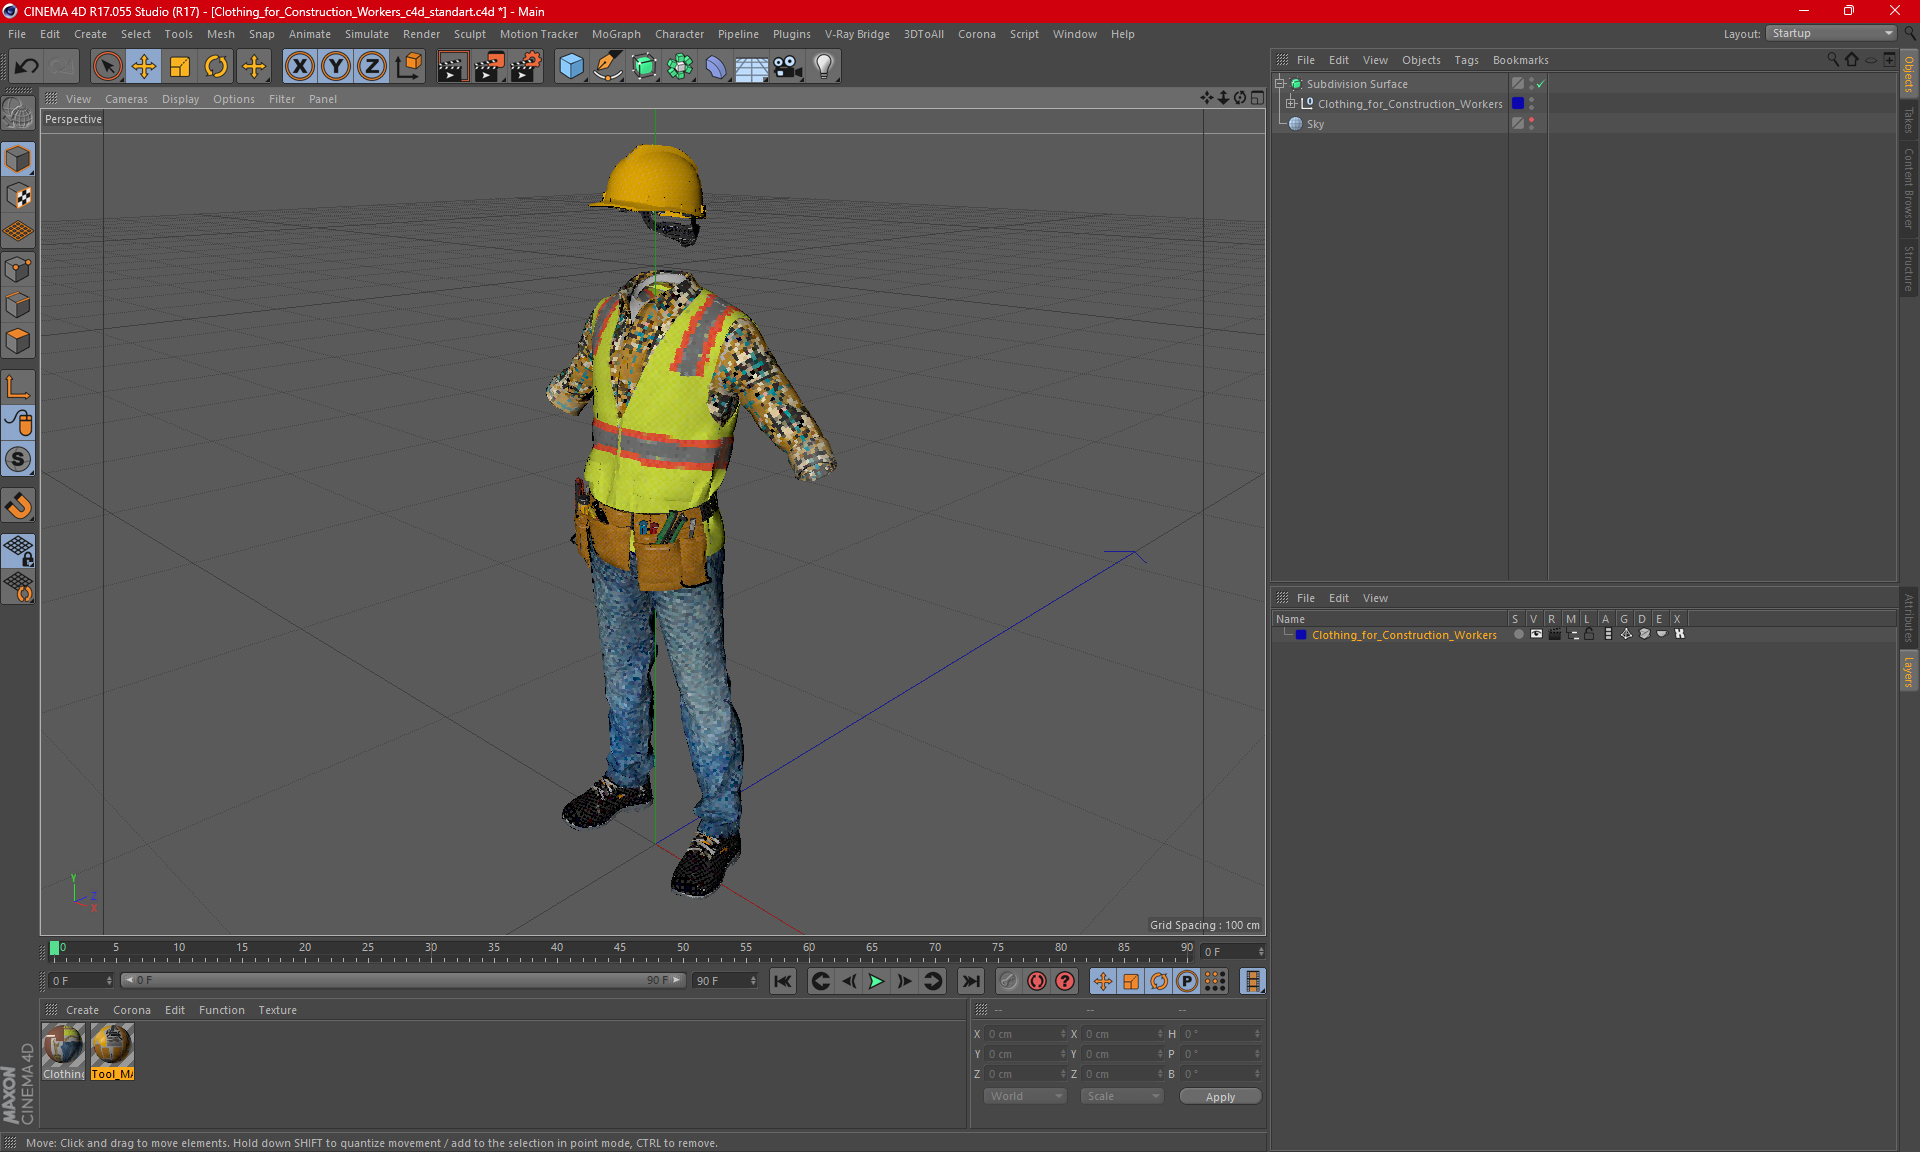Collapse Subdivision Surface hierarchy

click(1279, 84)
